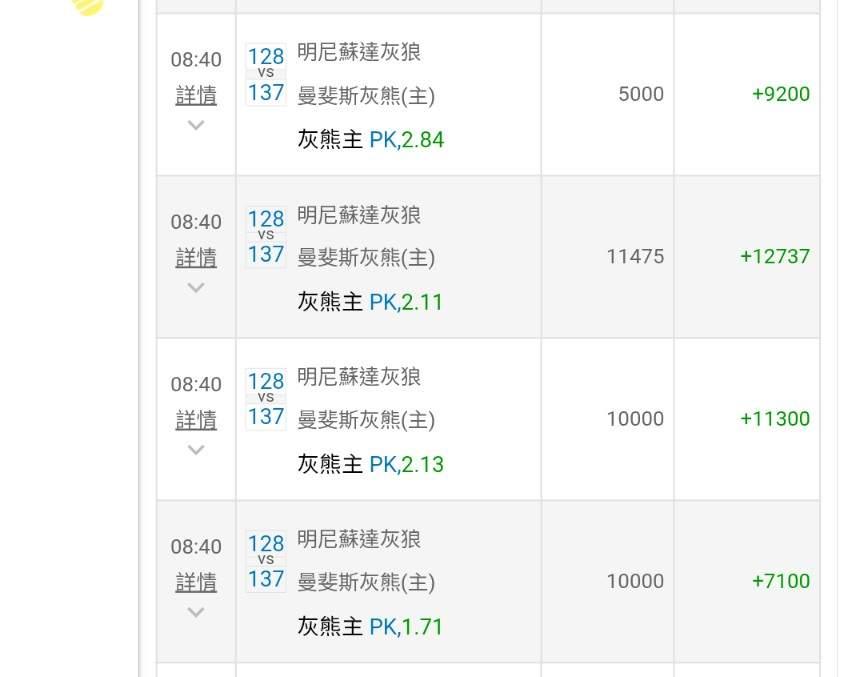Expand the chevron in the PK,2.84 row
The width and height of the screenshot is (864, 677).
coord(196,126)
